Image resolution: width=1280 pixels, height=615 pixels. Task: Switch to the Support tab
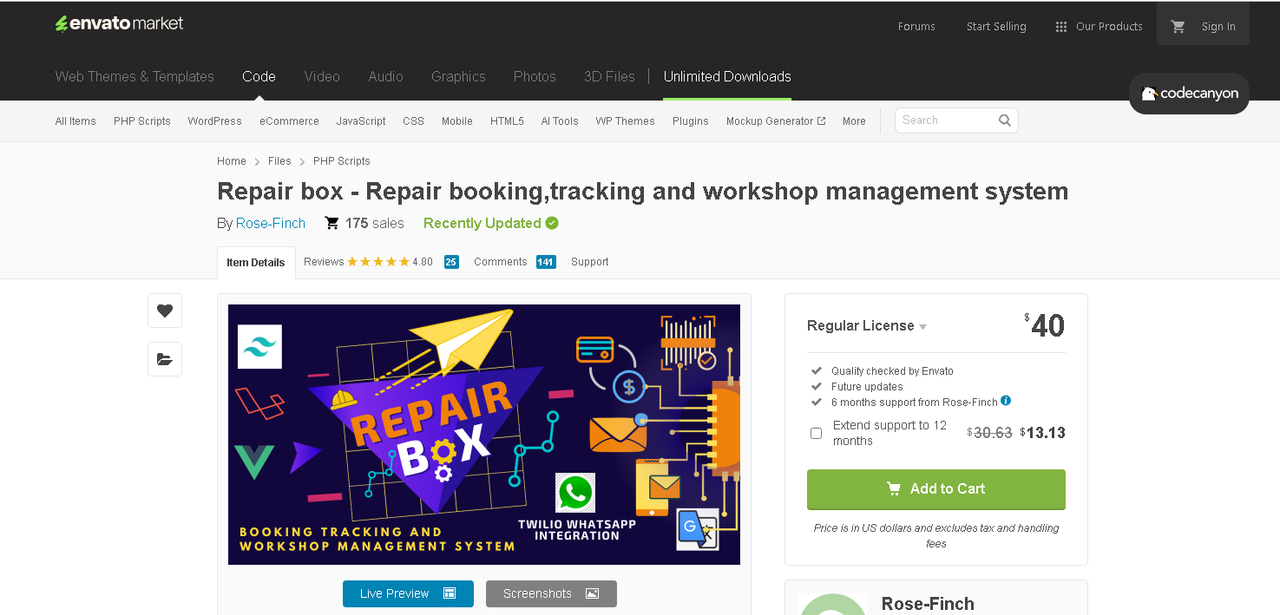click(590, 262)
